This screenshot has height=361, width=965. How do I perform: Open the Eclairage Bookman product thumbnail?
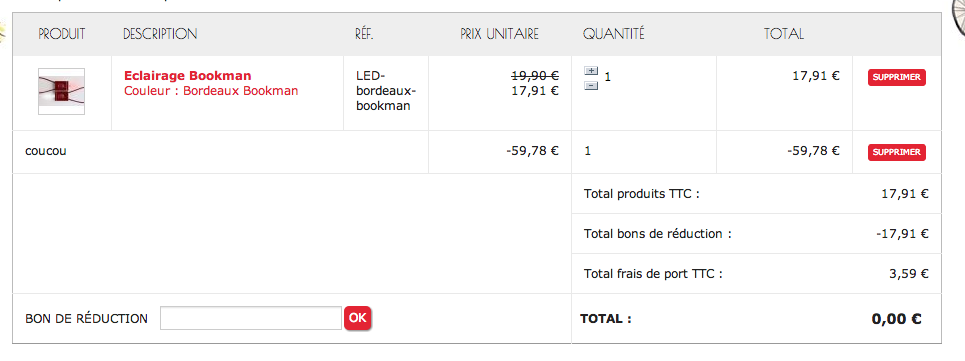point(61,91)
